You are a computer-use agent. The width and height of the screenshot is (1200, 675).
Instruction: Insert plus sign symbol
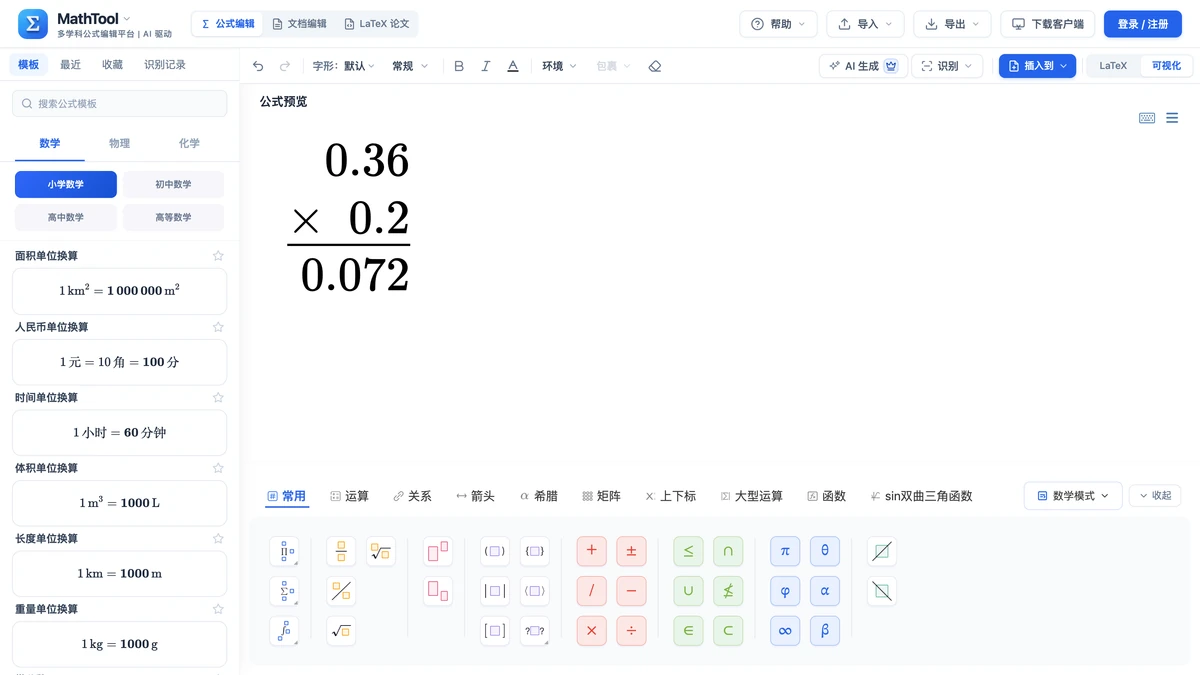[x=592, y=551]
